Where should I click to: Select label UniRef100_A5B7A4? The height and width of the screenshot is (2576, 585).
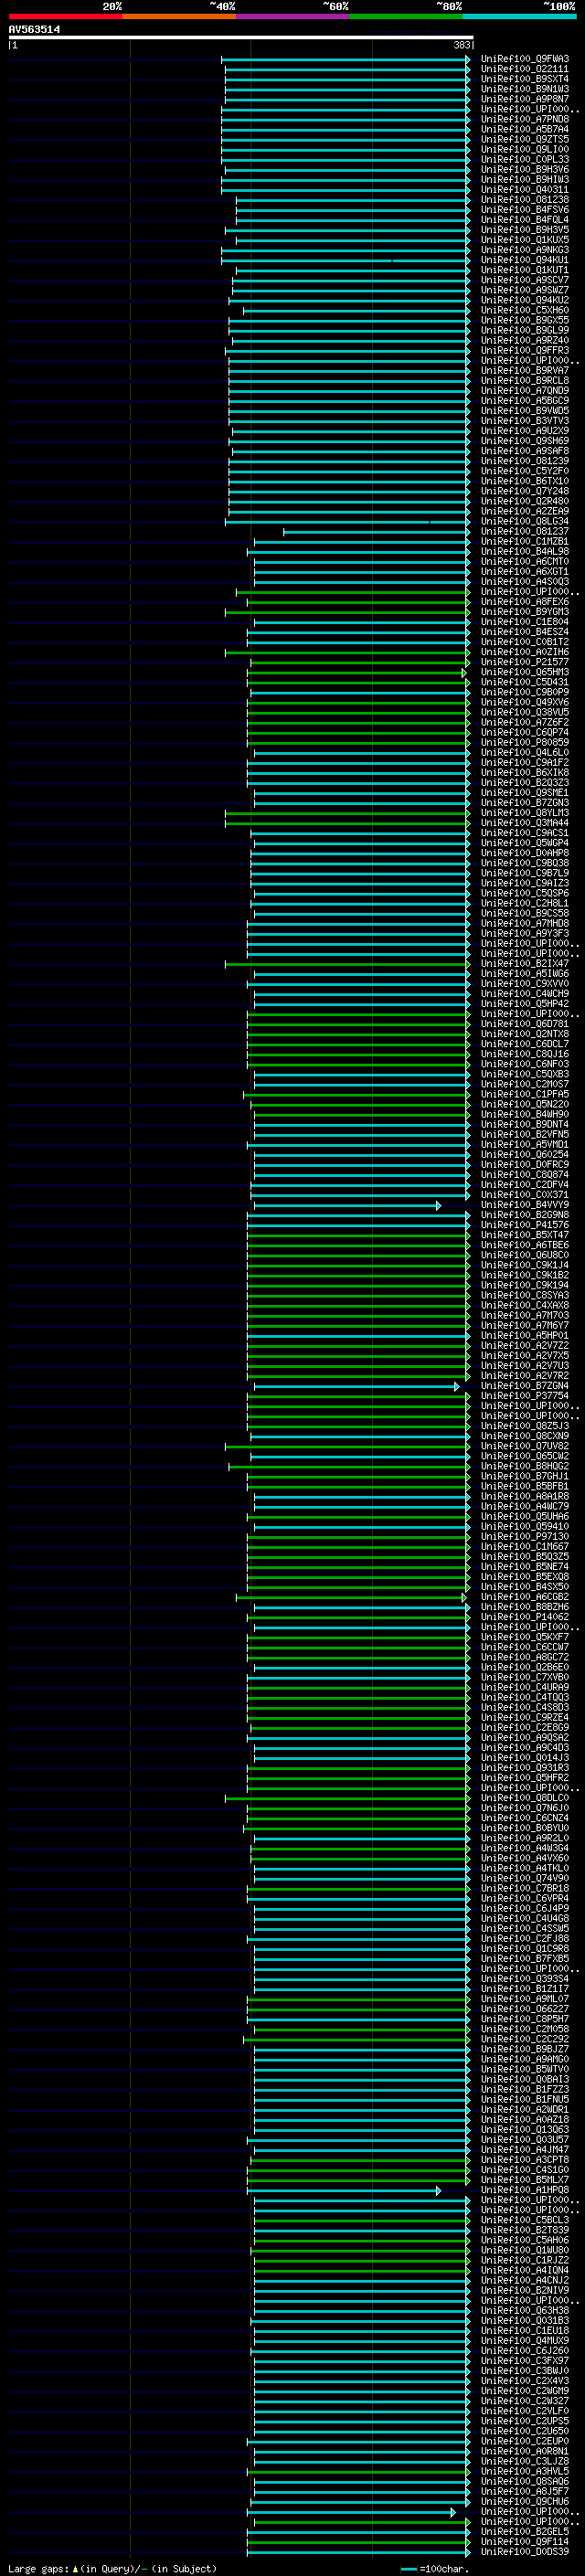coord(525,129)
